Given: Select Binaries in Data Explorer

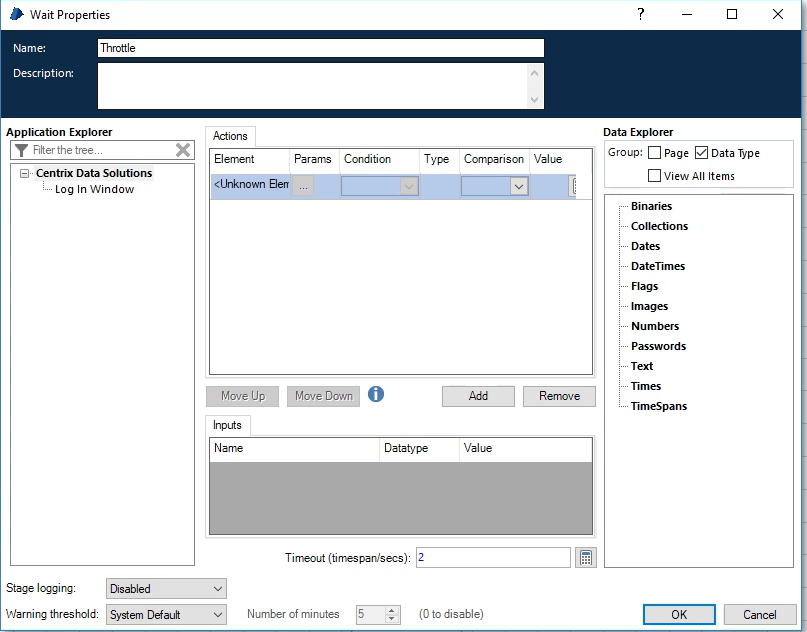Looking at the screenshot, I should [x=651, y=206].
